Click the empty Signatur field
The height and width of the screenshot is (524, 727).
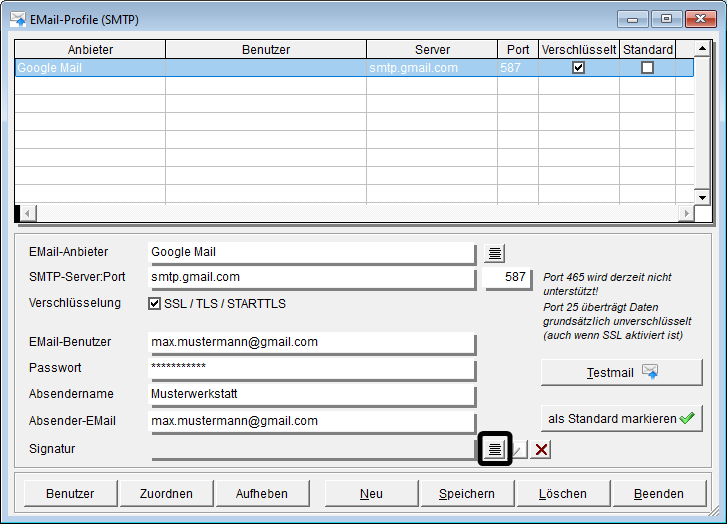(x=312, y=449)
